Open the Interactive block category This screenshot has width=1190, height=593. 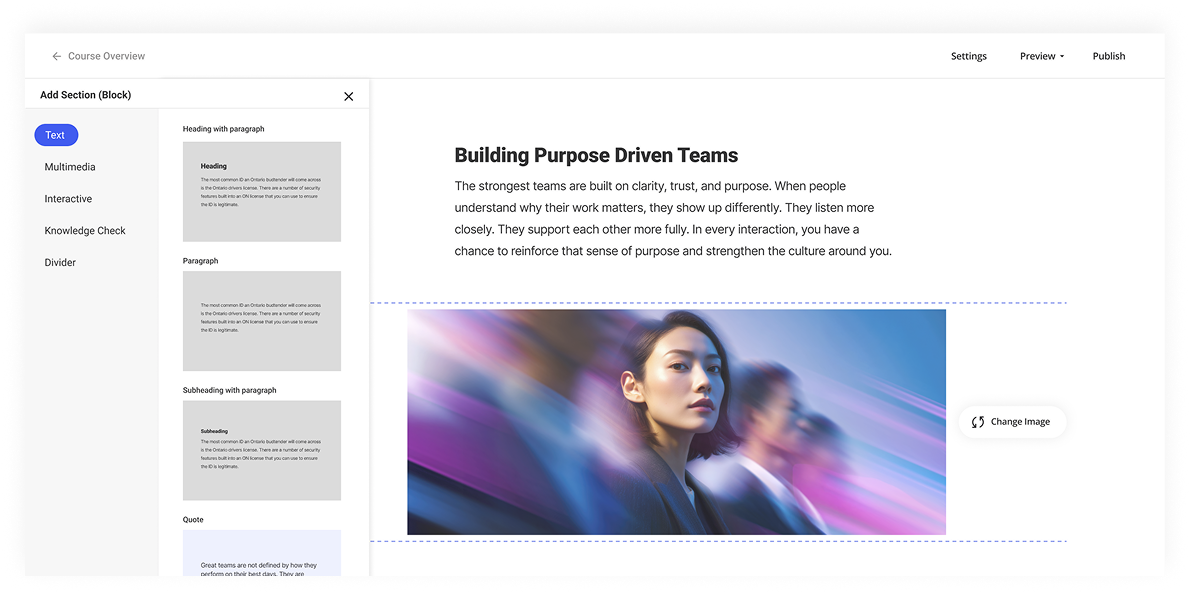[x=68, y=199]
